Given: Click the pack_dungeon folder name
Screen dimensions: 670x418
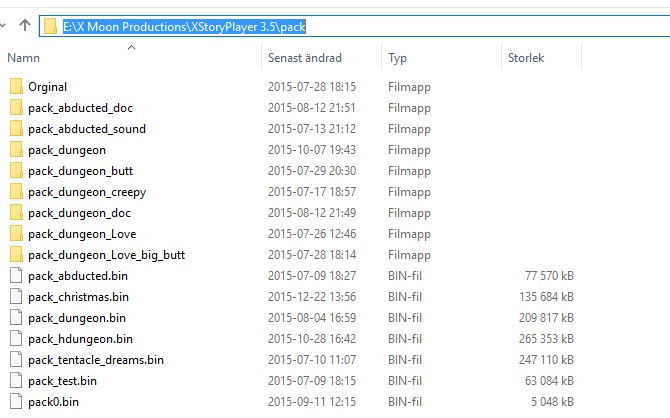Looking at the screenshot, I should click(67, 150).
